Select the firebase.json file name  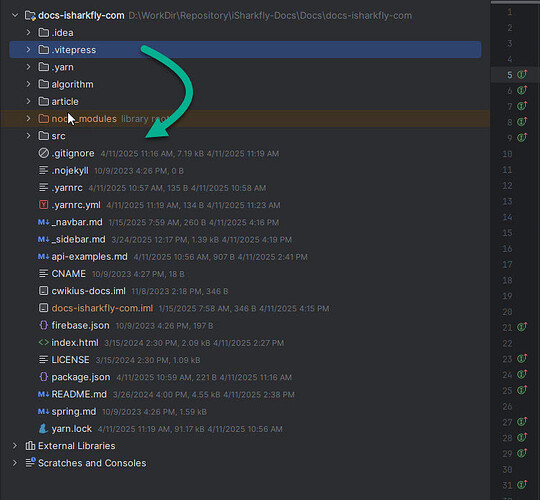coord(80,325)
